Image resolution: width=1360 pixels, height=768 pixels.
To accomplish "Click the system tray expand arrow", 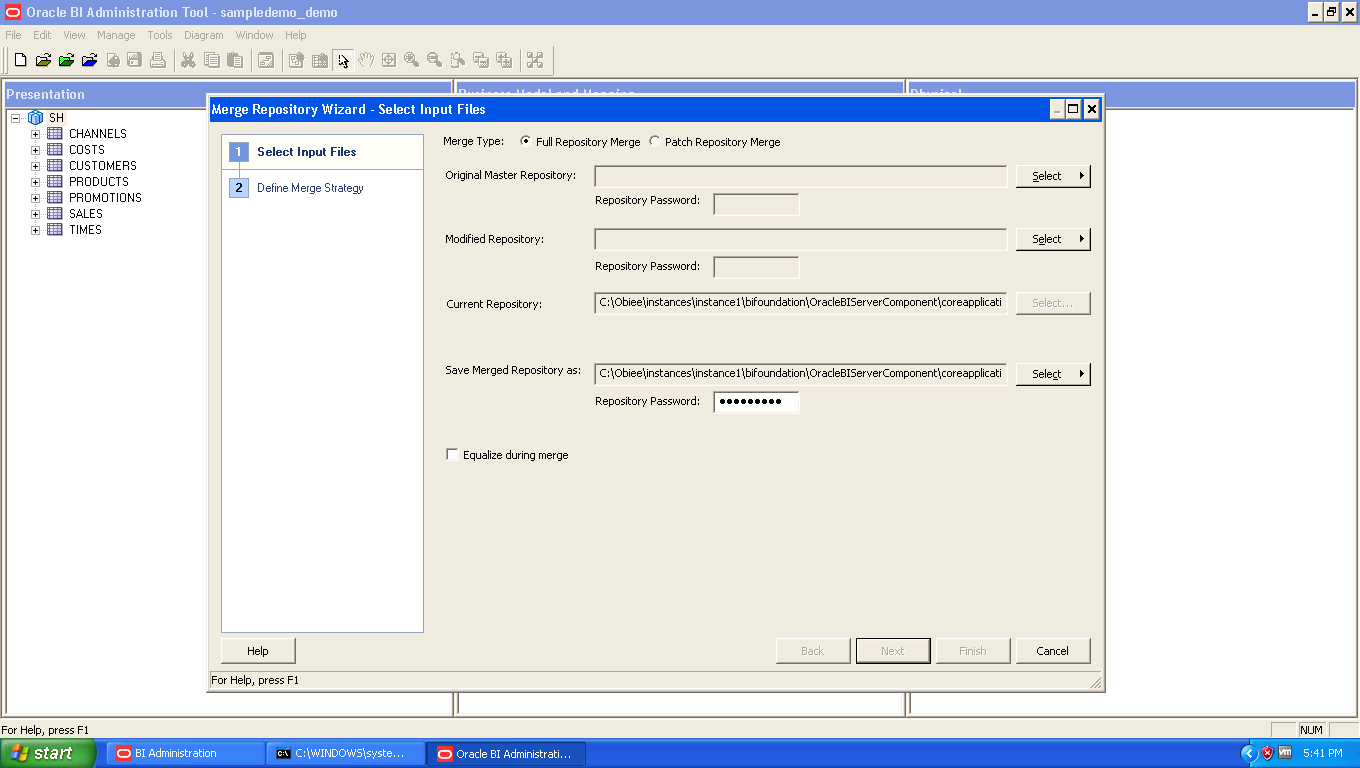I will (1248, 753).
